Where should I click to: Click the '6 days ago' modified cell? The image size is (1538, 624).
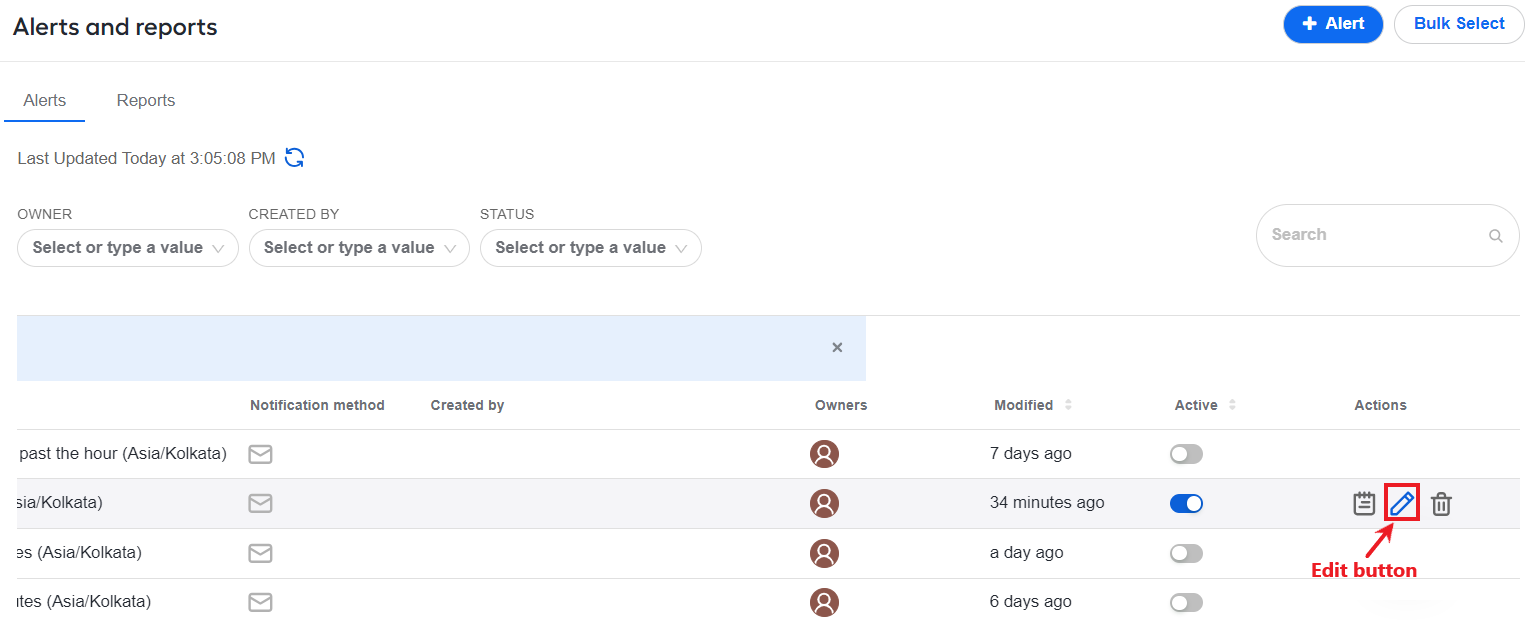(1030, 602)
